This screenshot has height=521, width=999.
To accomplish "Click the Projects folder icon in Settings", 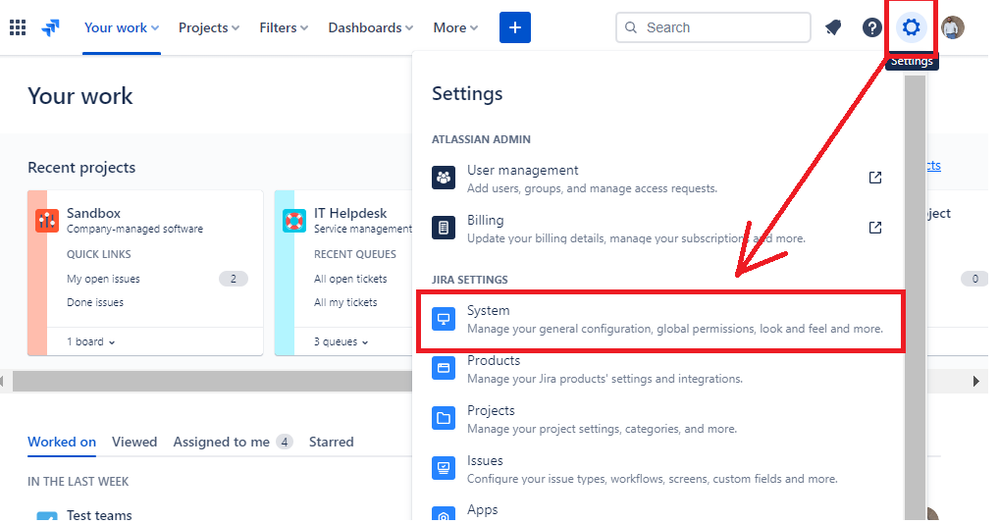I will tap(443, 418).
